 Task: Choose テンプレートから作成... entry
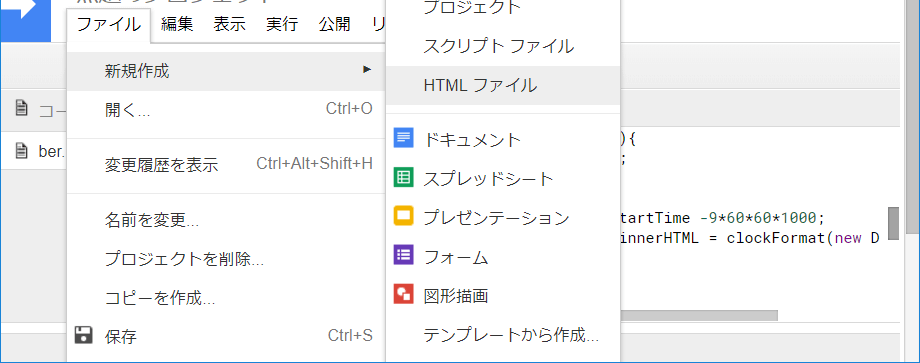point(503,335)
